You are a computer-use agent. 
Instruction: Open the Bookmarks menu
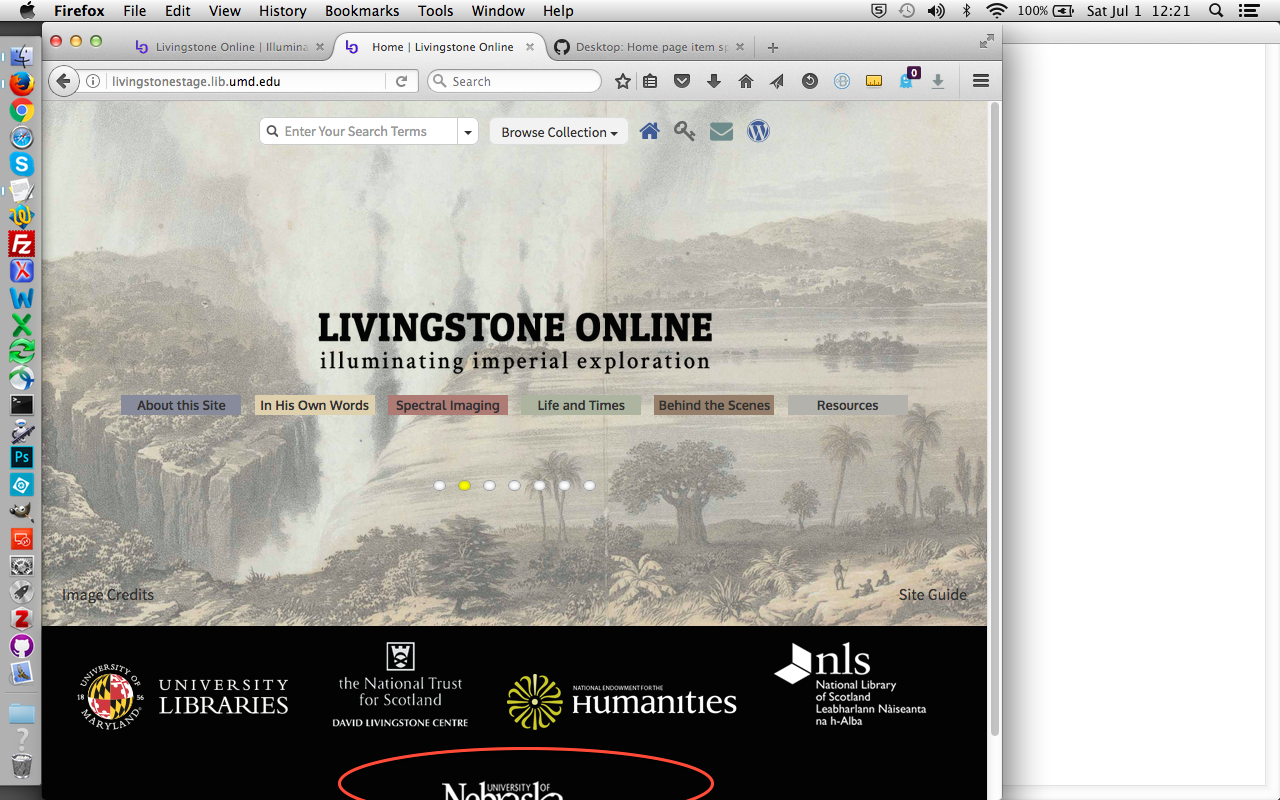[x=362, y=11]
